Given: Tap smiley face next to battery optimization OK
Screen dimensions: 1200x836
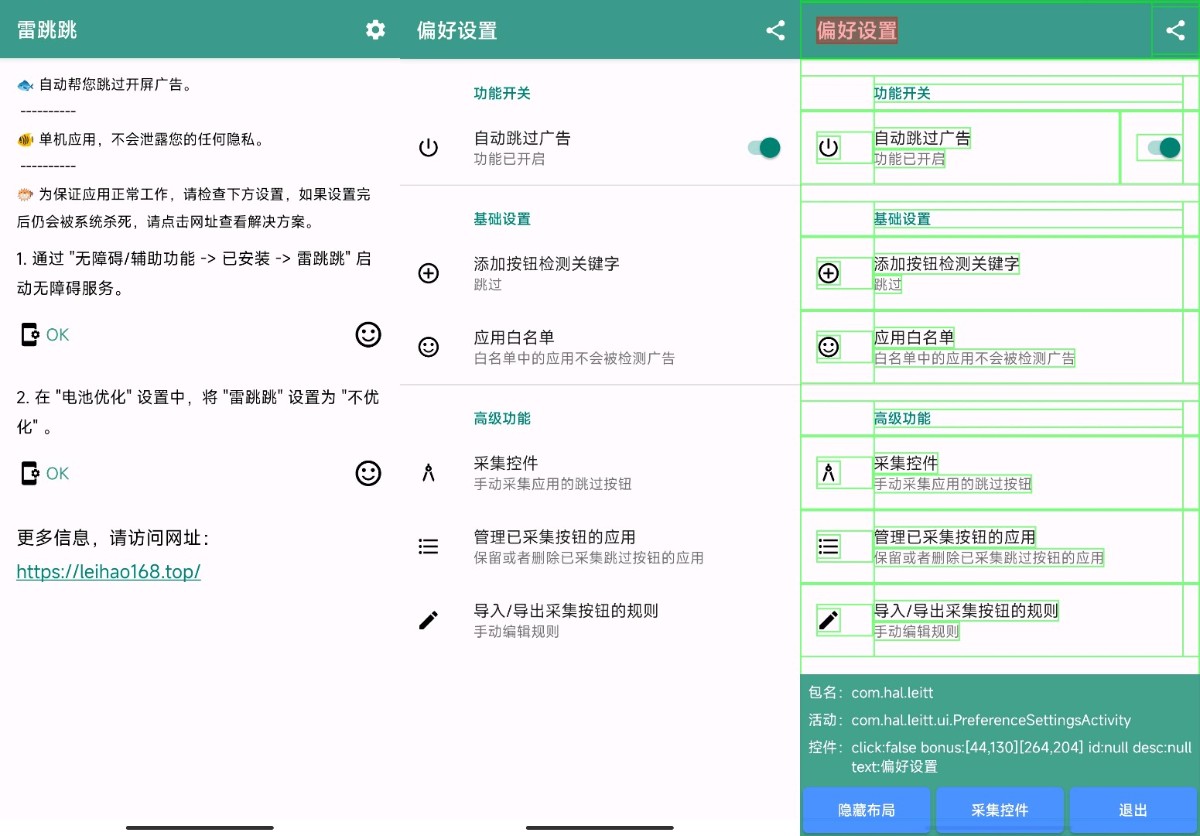Looking at the screenshot, I should pos(368,473).
